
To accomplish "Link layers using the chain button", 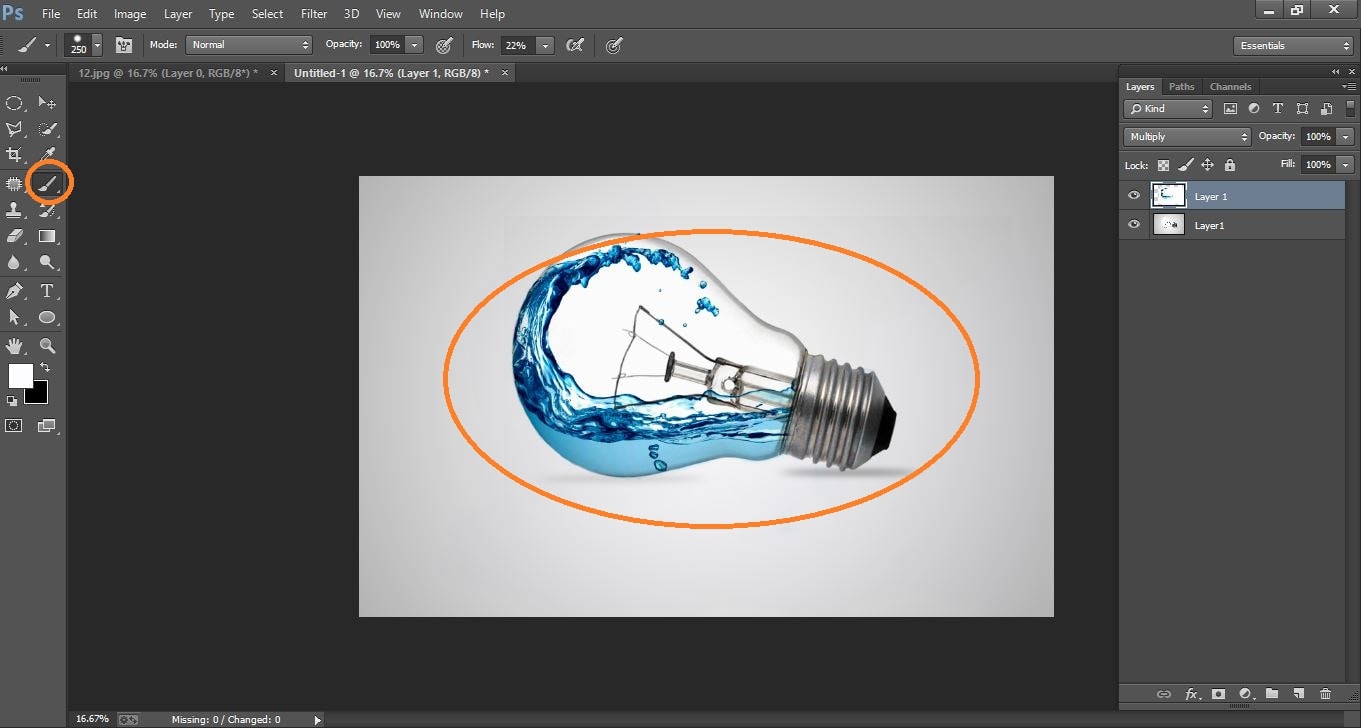I will 1163,693.
